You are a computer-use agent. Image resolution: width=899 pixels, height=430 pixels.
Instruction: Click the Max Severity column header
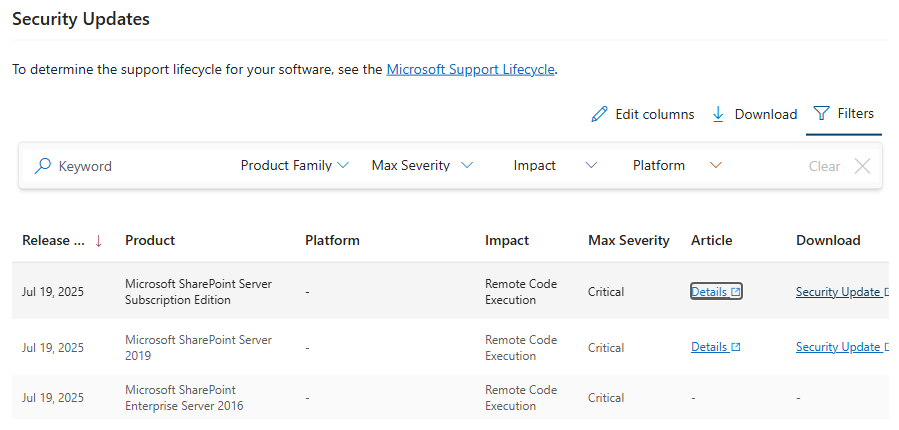tap(628, 240)
